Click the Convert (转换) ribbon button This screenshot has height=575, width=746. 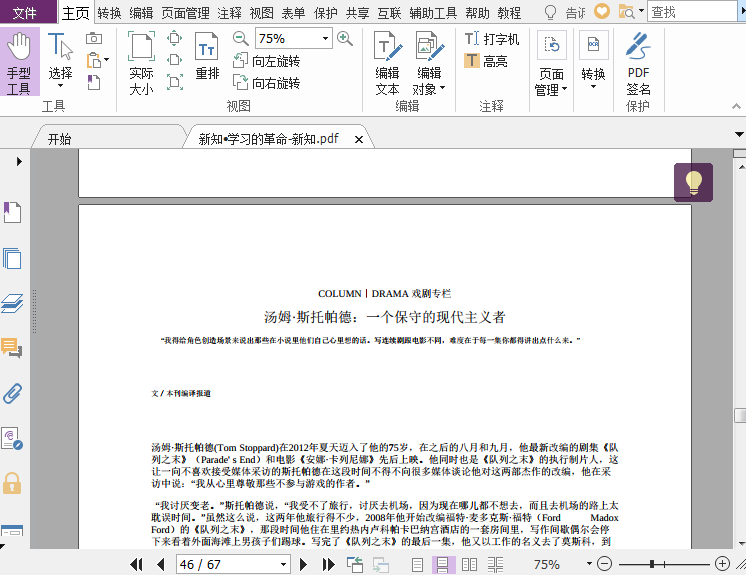click(x=593, y=60)
